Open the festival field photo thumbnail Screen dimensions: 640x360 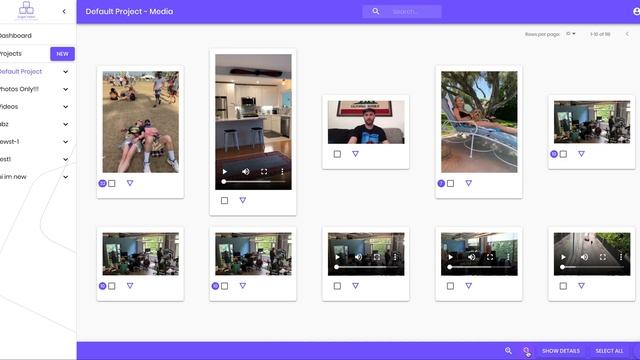point(140,122)
